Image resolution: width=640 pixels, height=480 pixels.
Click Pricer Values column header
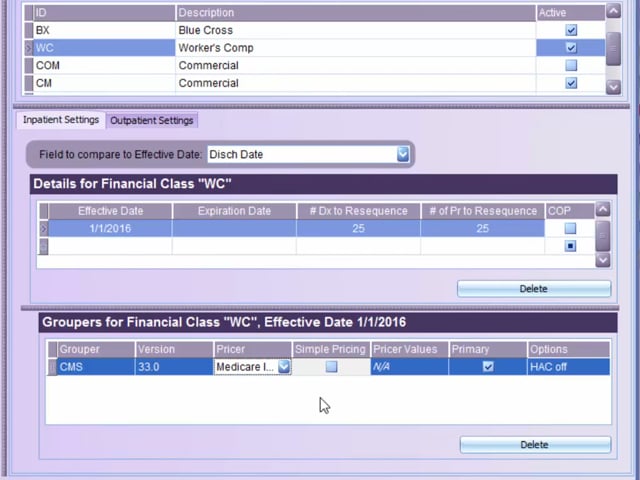[409, 349]
